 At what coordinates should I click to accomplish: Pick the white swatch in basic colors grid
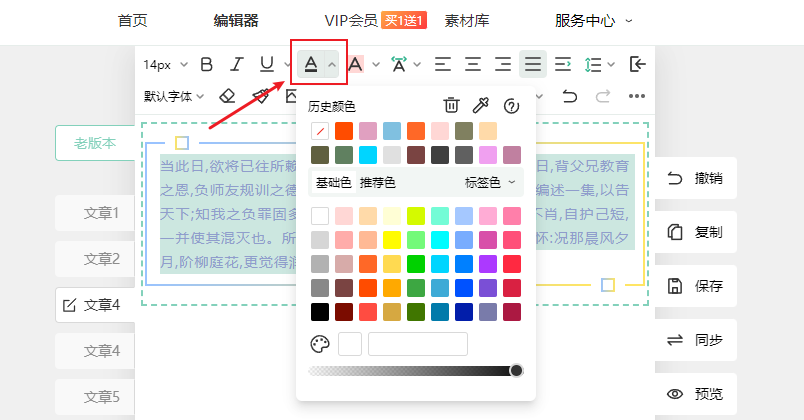[x=320, y=216]
